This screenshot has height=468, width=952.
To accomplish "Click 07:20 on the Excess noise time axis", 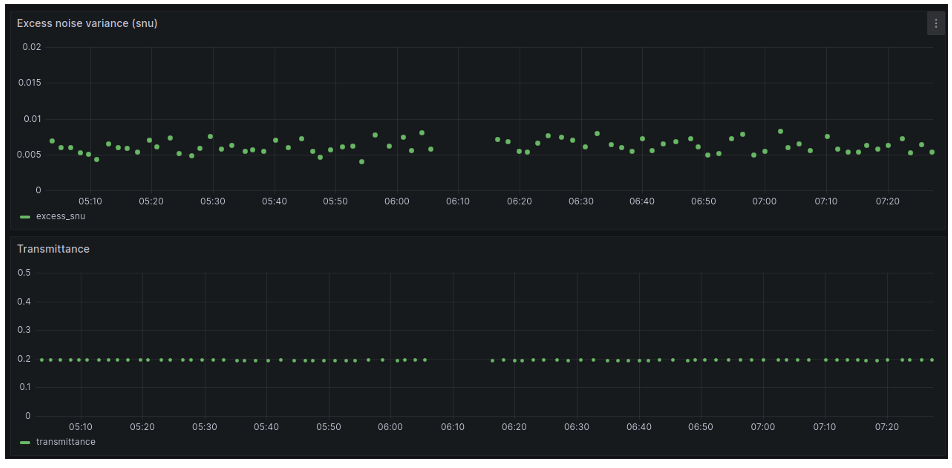I will (x=888, y=201).
